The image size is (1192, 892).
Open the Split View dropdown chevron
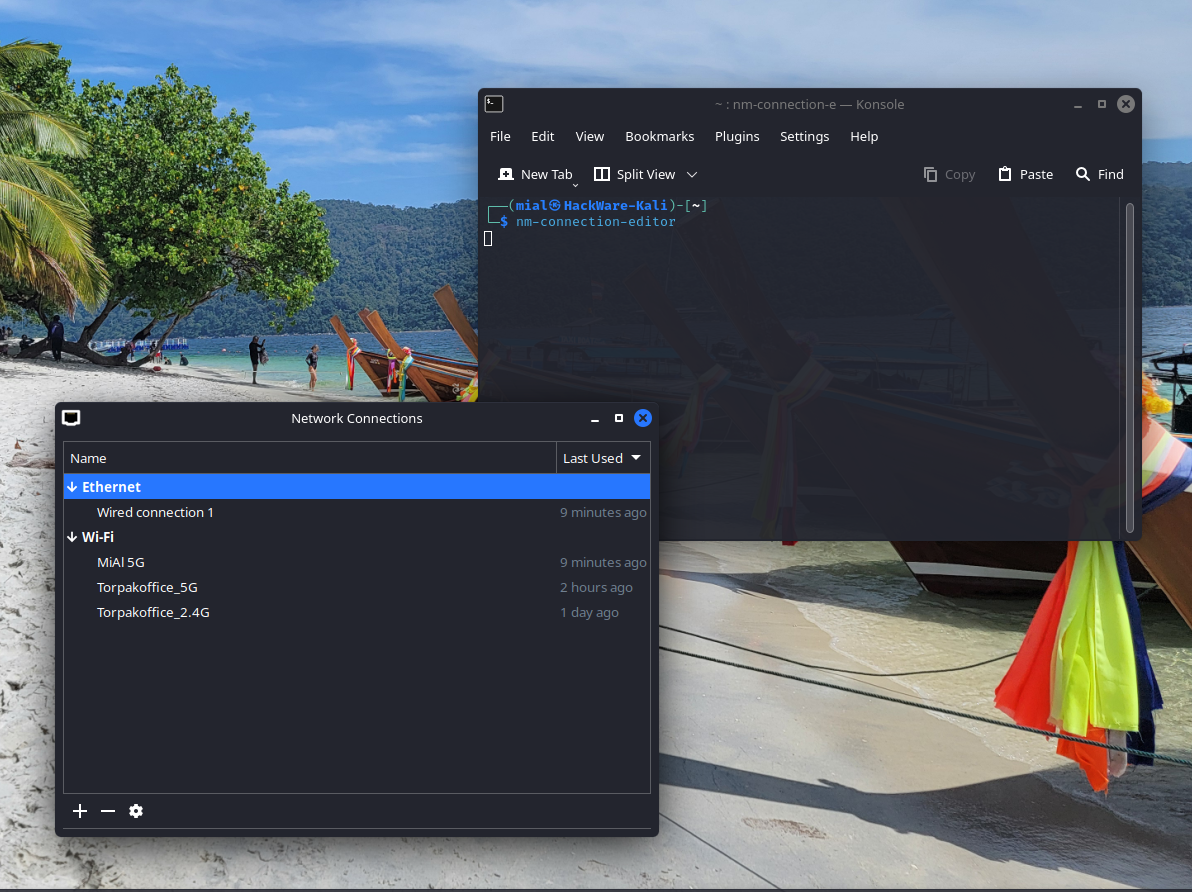coord(692,174)
